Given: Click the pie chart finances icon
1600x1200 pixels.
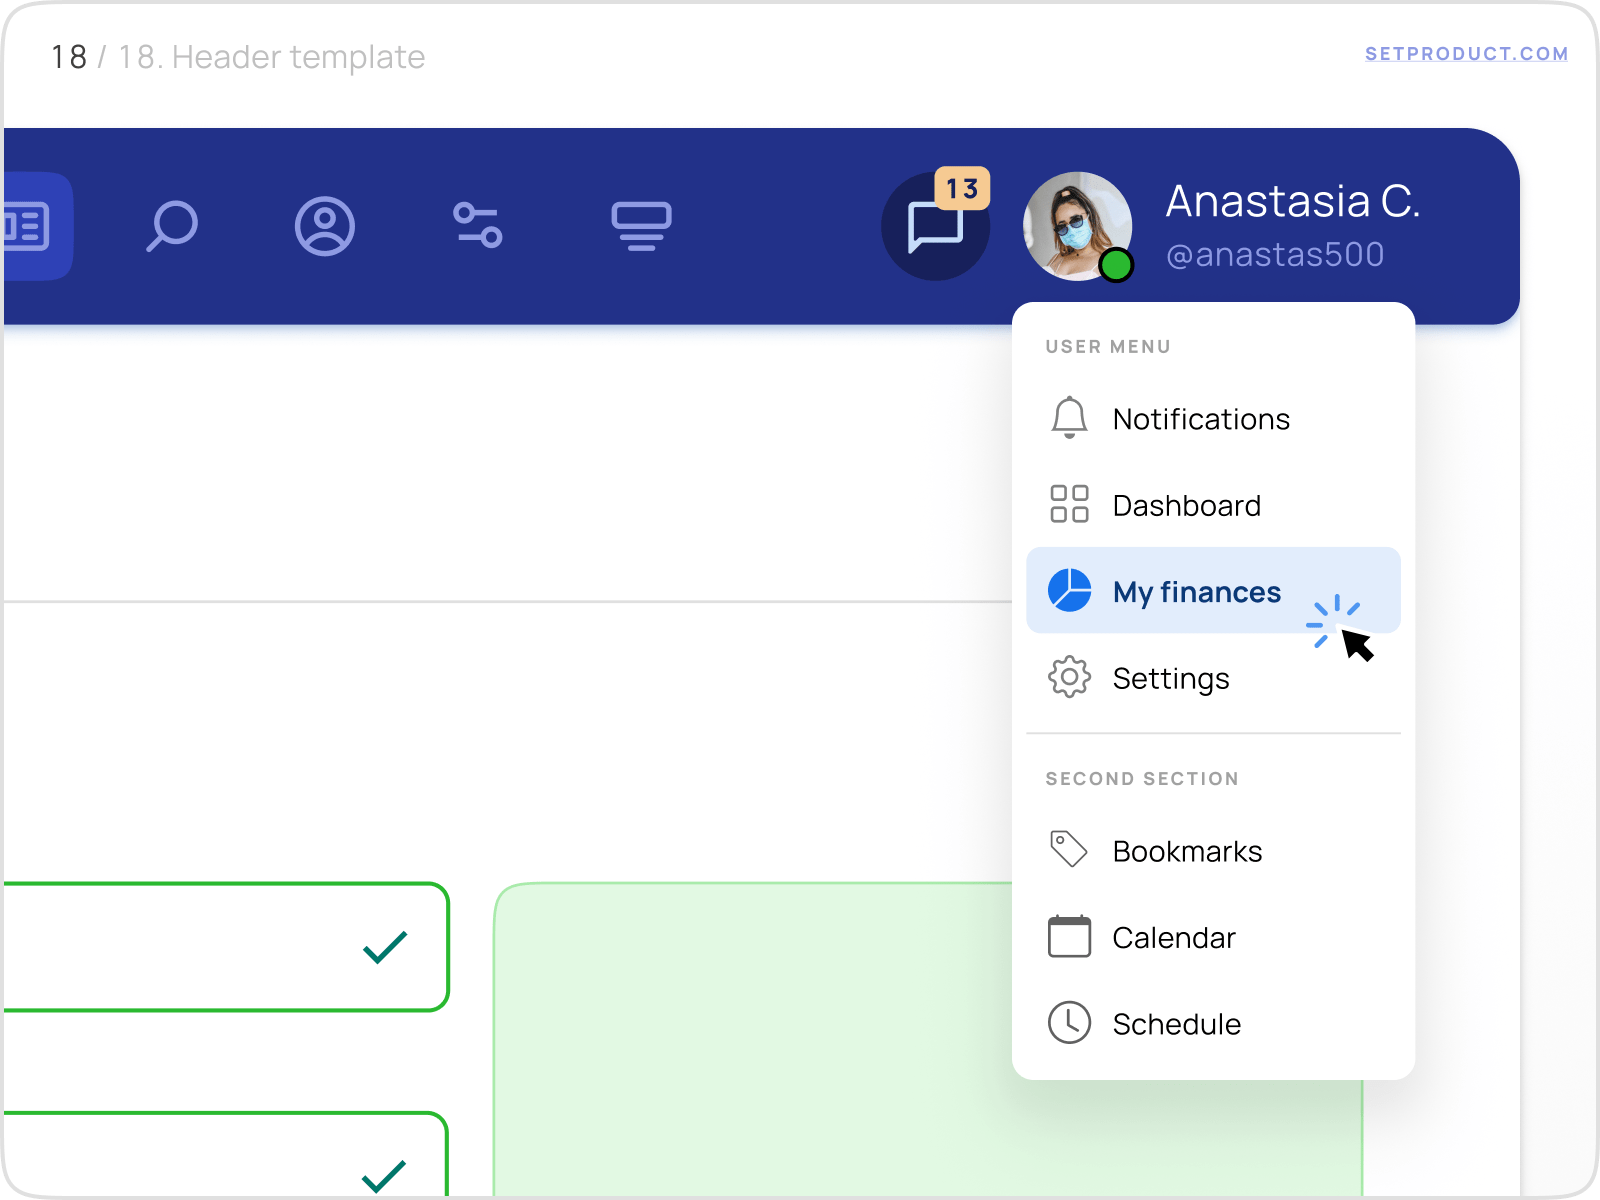Looking at the screenshot, I should [x=1069, y=590].
